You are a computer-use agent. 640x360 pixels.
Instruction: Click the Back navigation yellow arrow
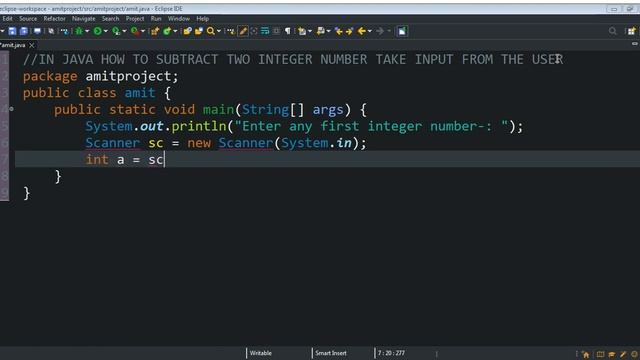(361, 31)
